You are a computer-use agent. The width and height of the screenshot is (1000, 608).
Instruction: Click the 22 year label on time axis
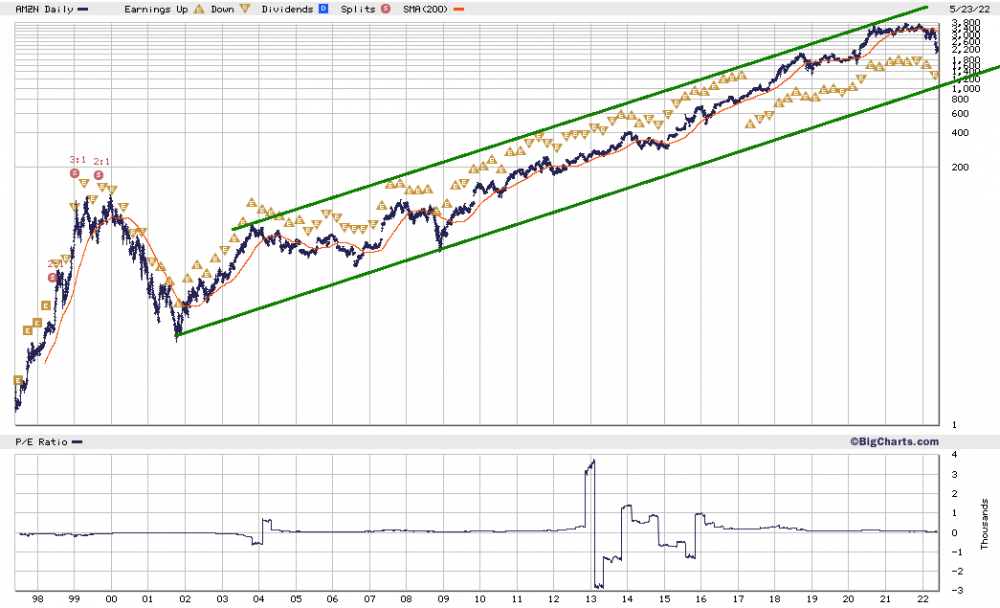click(922, 599)
